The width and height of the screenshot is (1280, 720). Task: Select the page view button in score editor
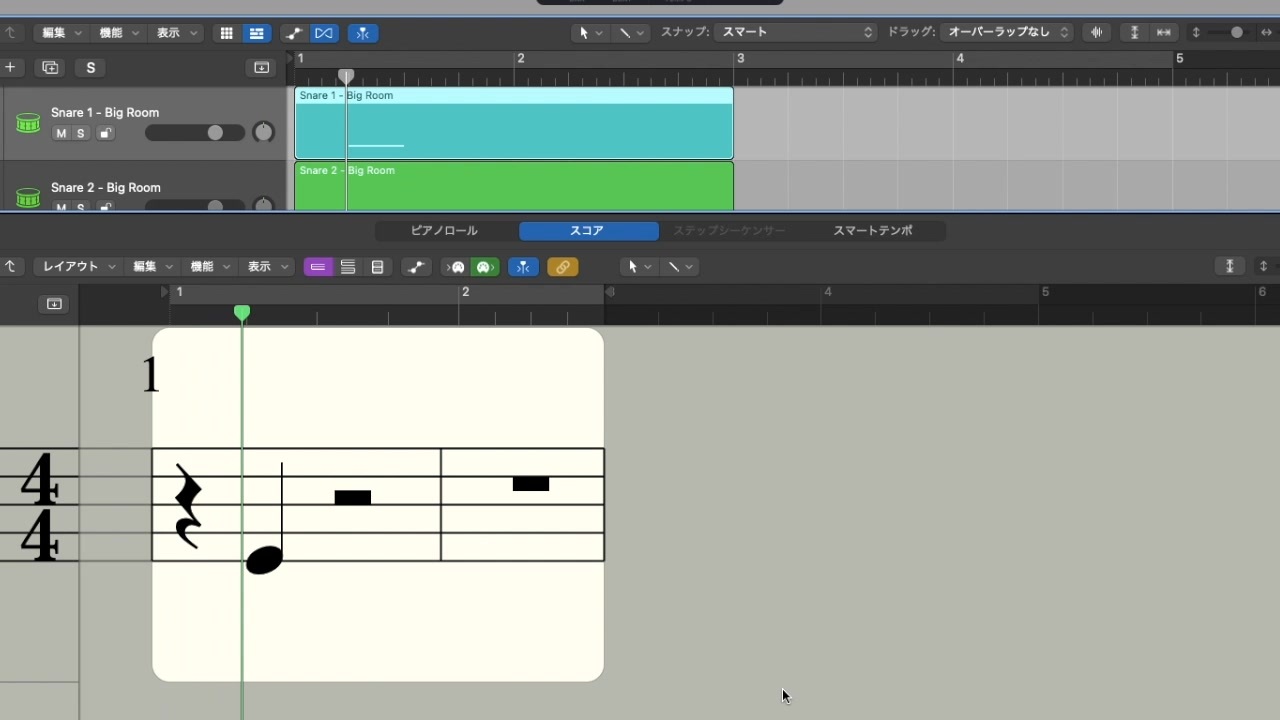[377, 267]
